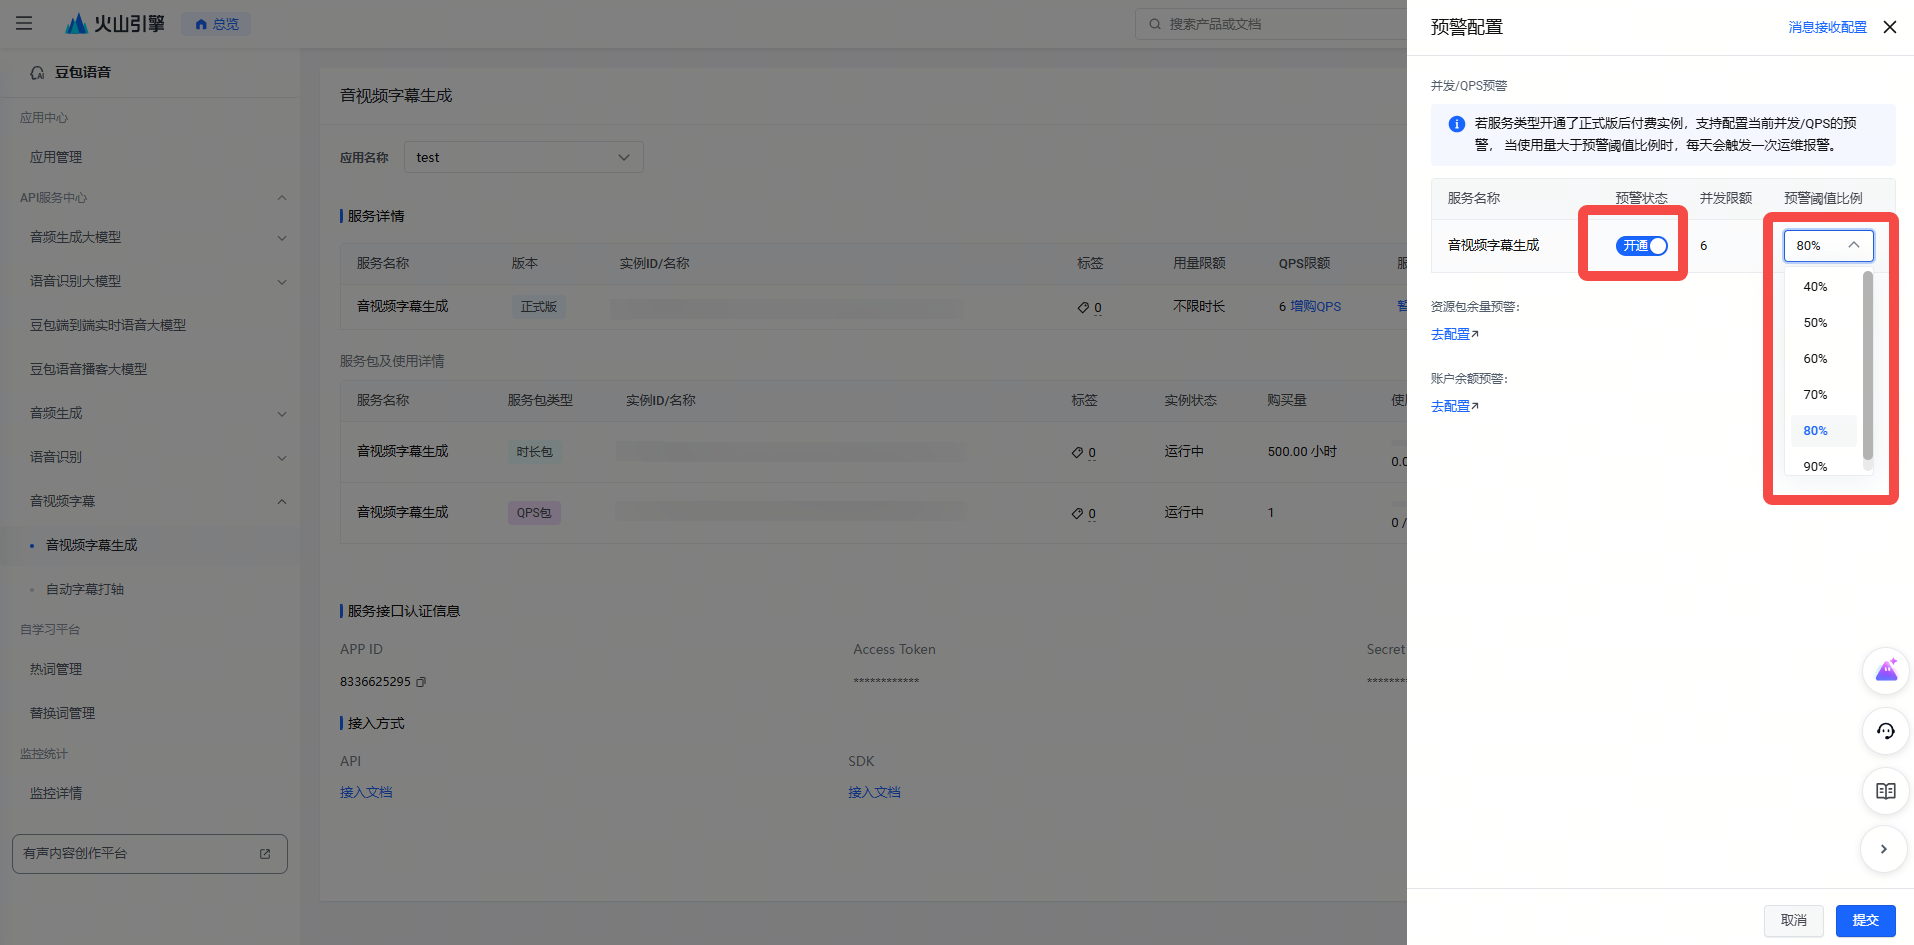Open the 应用名称 dropdown showing test
The height and width of the screenshot is (945, 1914).
[524, 157]
